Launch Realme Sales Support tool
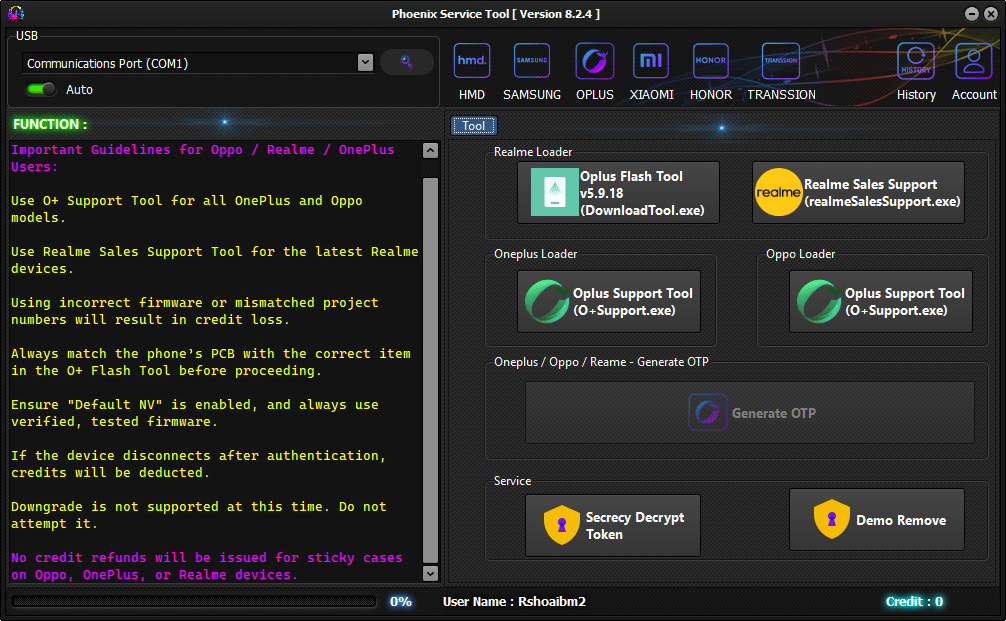Viewport: 1006px width, 621px height. tap(858, 192)
